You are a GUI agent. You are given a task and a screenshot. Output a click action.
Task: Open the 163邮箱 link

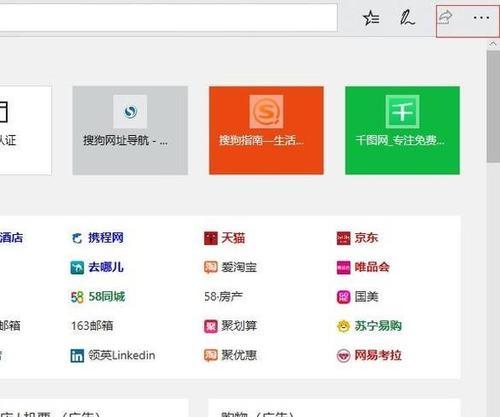coord(92,326)
